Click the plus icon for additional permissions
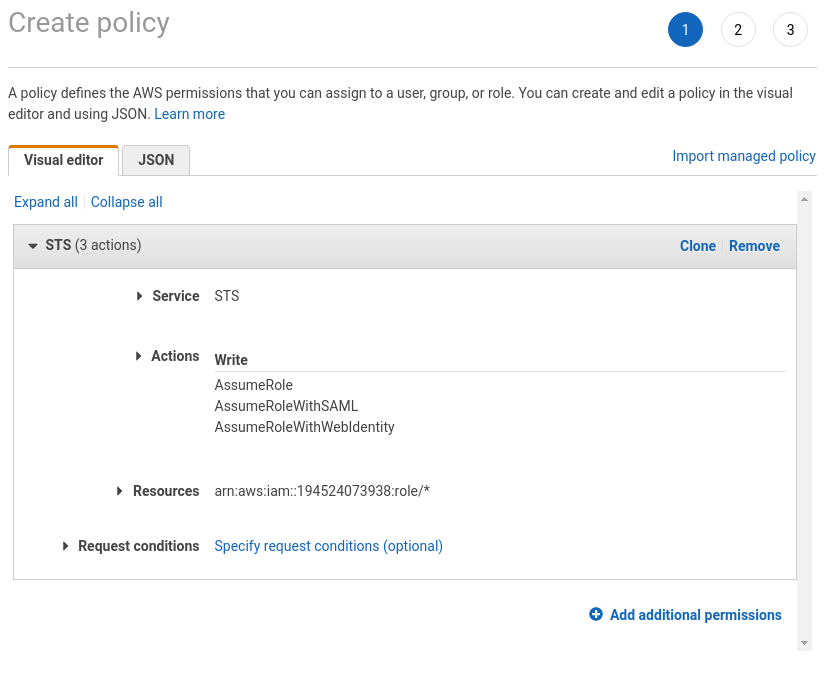This screenshot has width=832, height=680. coord(595,614)
